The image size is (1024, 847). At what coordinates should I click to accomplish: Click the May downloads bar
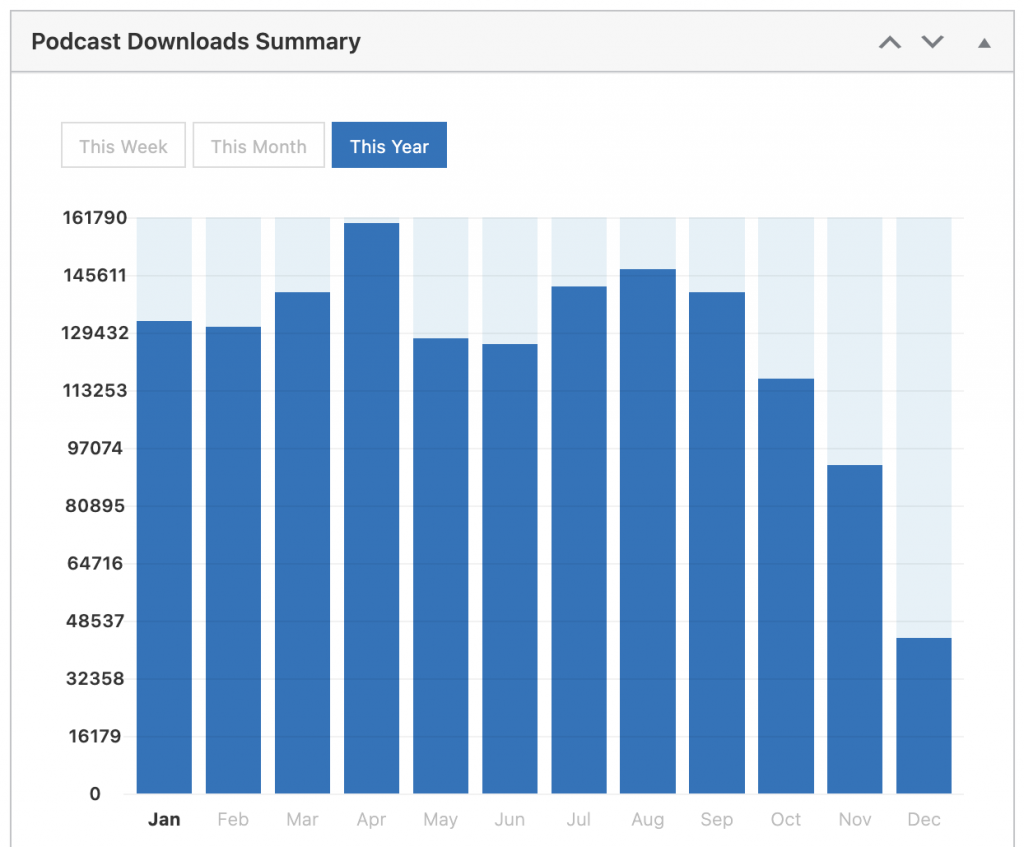coord(440,566)
